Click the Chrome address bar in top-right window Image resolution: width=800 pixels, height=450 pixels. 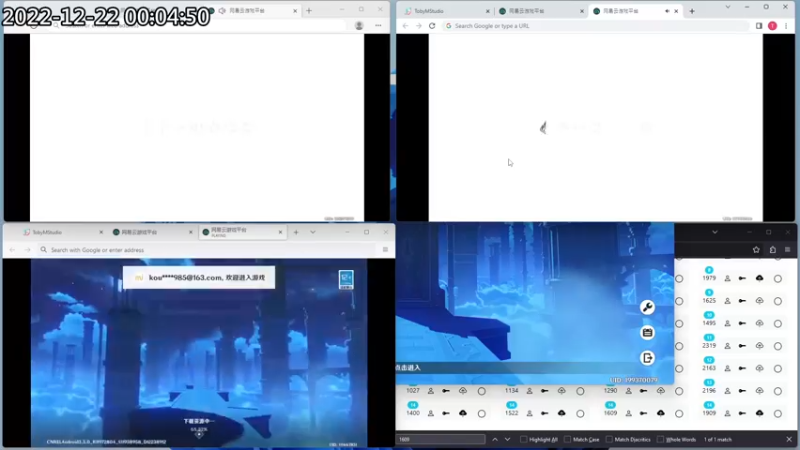click(x=594, y=26)
